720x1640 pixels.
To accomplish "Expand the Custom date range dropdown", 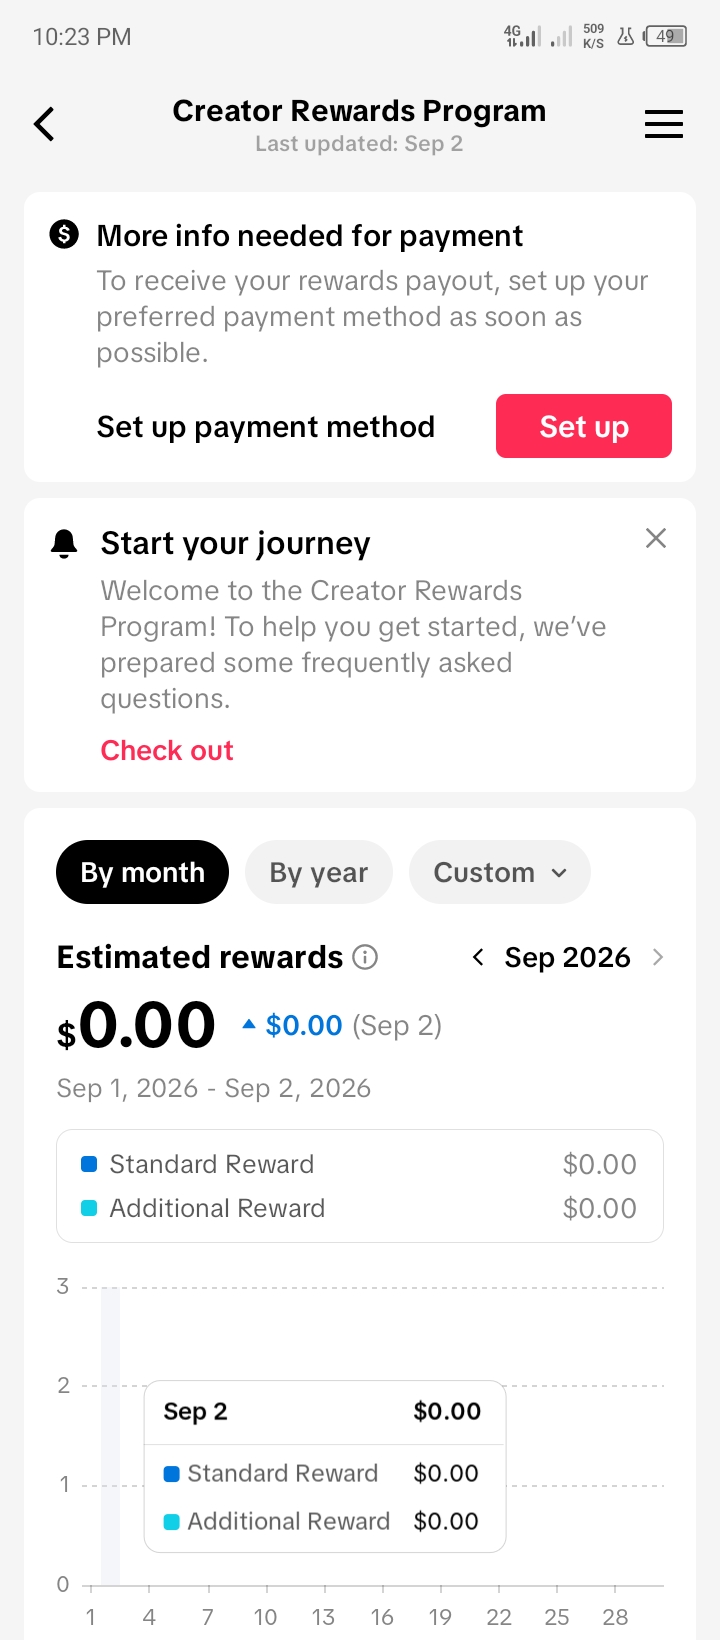I will [x=500, y=872].
